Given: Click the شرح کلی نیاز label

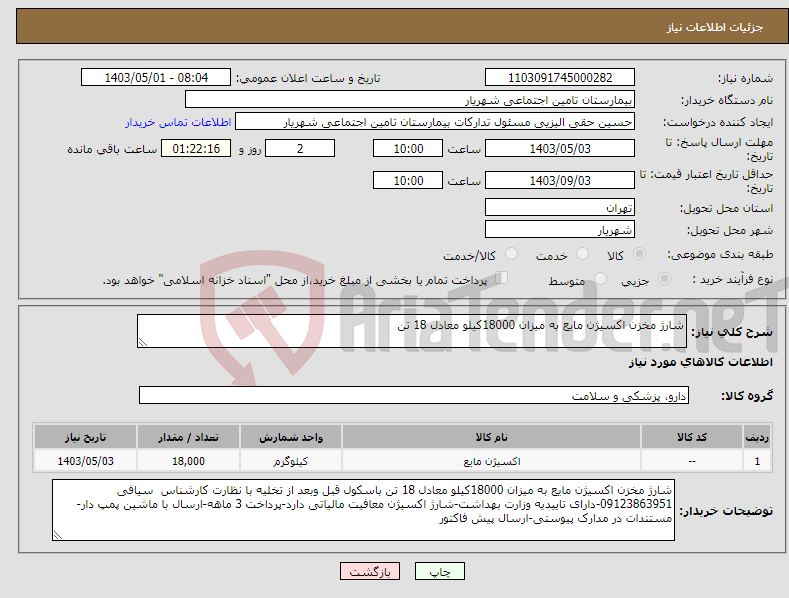Looking at the screenshot, I should click(732, 332).
